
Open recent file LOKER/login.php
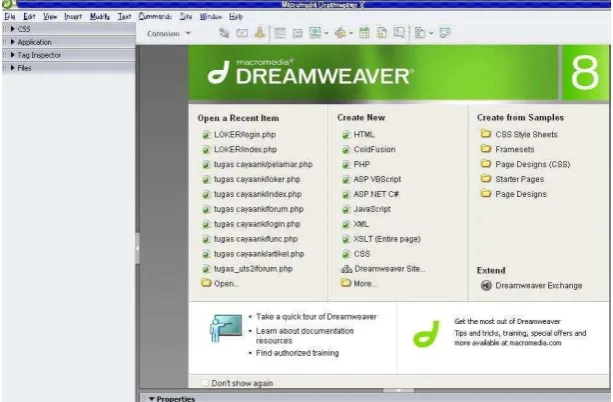click(x=245, y=135)
